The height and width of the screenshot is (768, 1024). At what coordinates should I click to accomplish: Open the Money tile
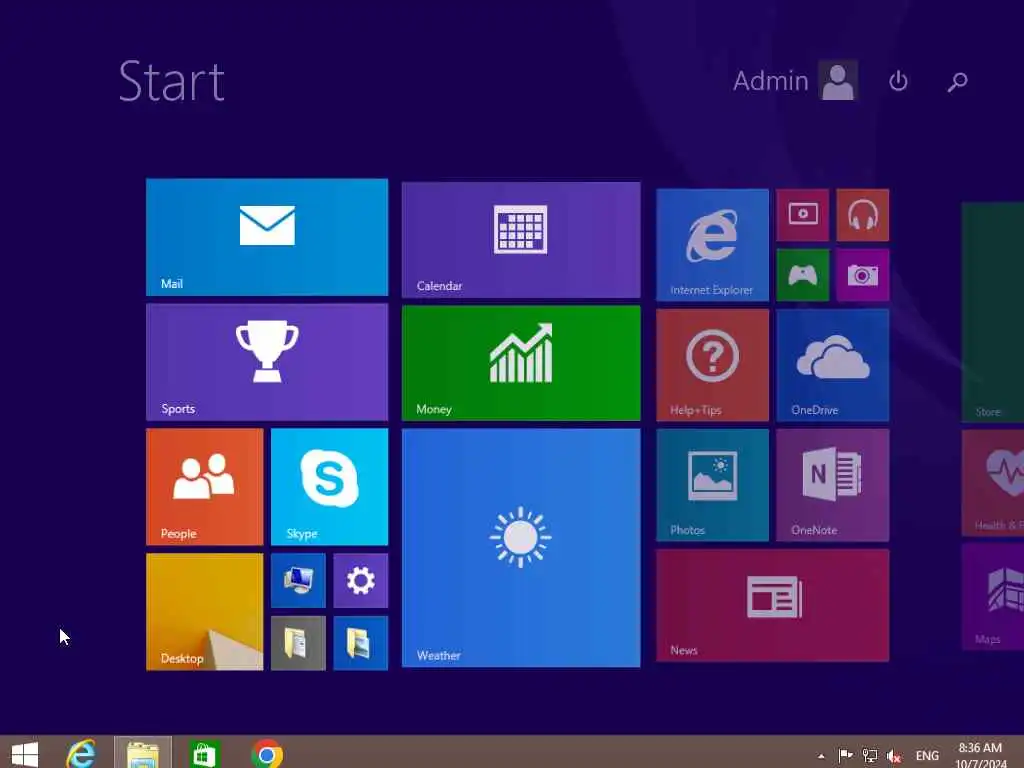[x=520, y=363]
